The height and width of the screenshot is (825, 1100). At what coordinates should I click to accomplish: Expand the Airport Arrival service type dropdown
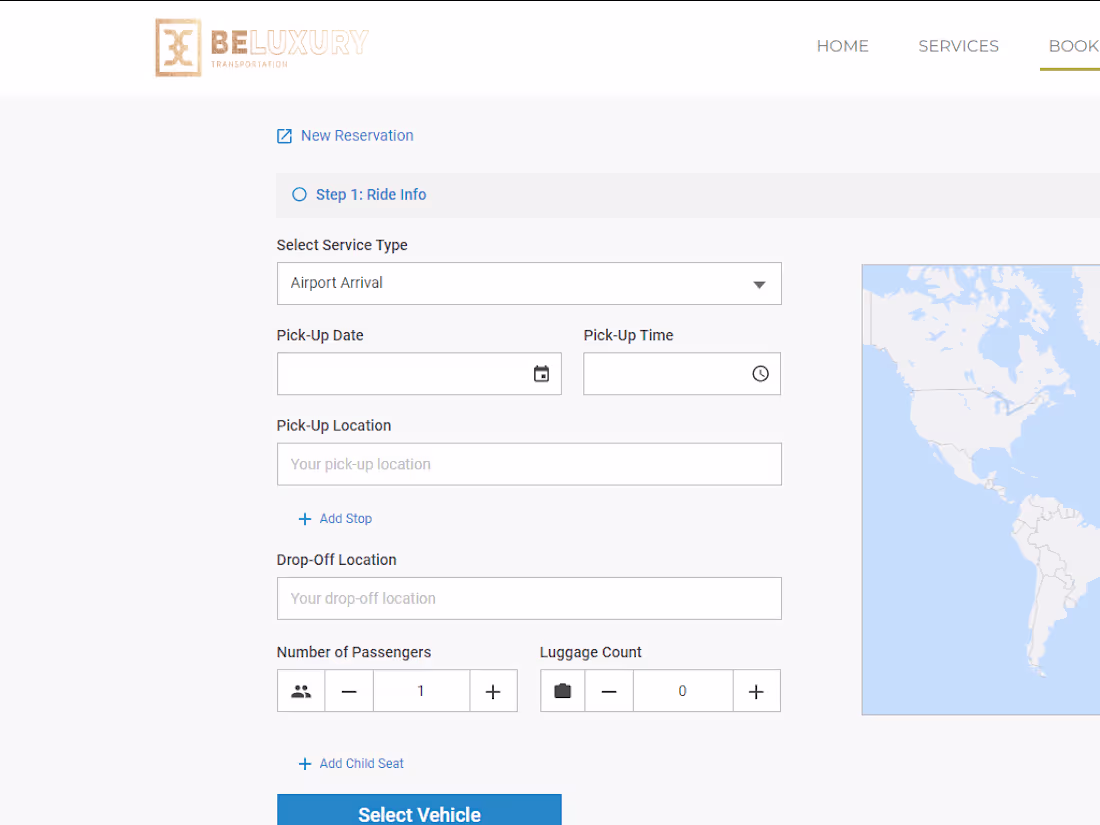click(x=529, y=283)
